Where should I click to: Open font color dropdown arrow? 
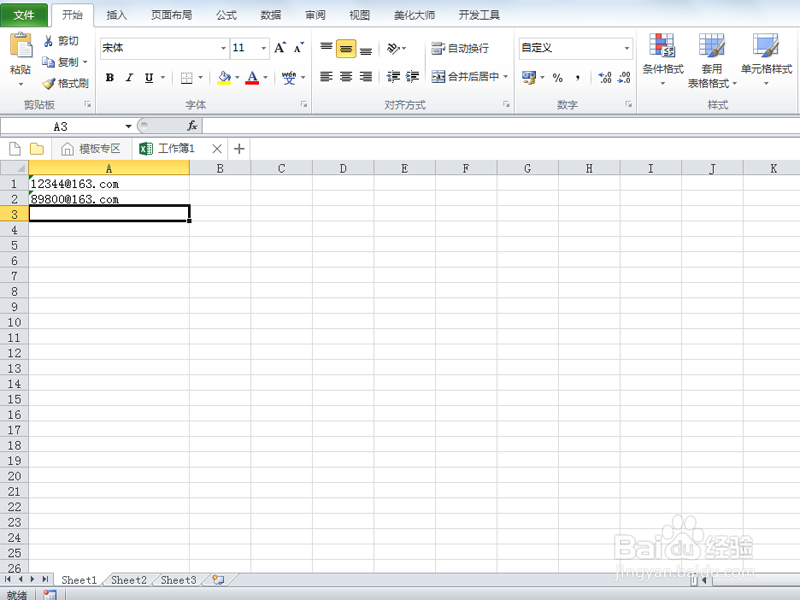click(x=265, y=78)
